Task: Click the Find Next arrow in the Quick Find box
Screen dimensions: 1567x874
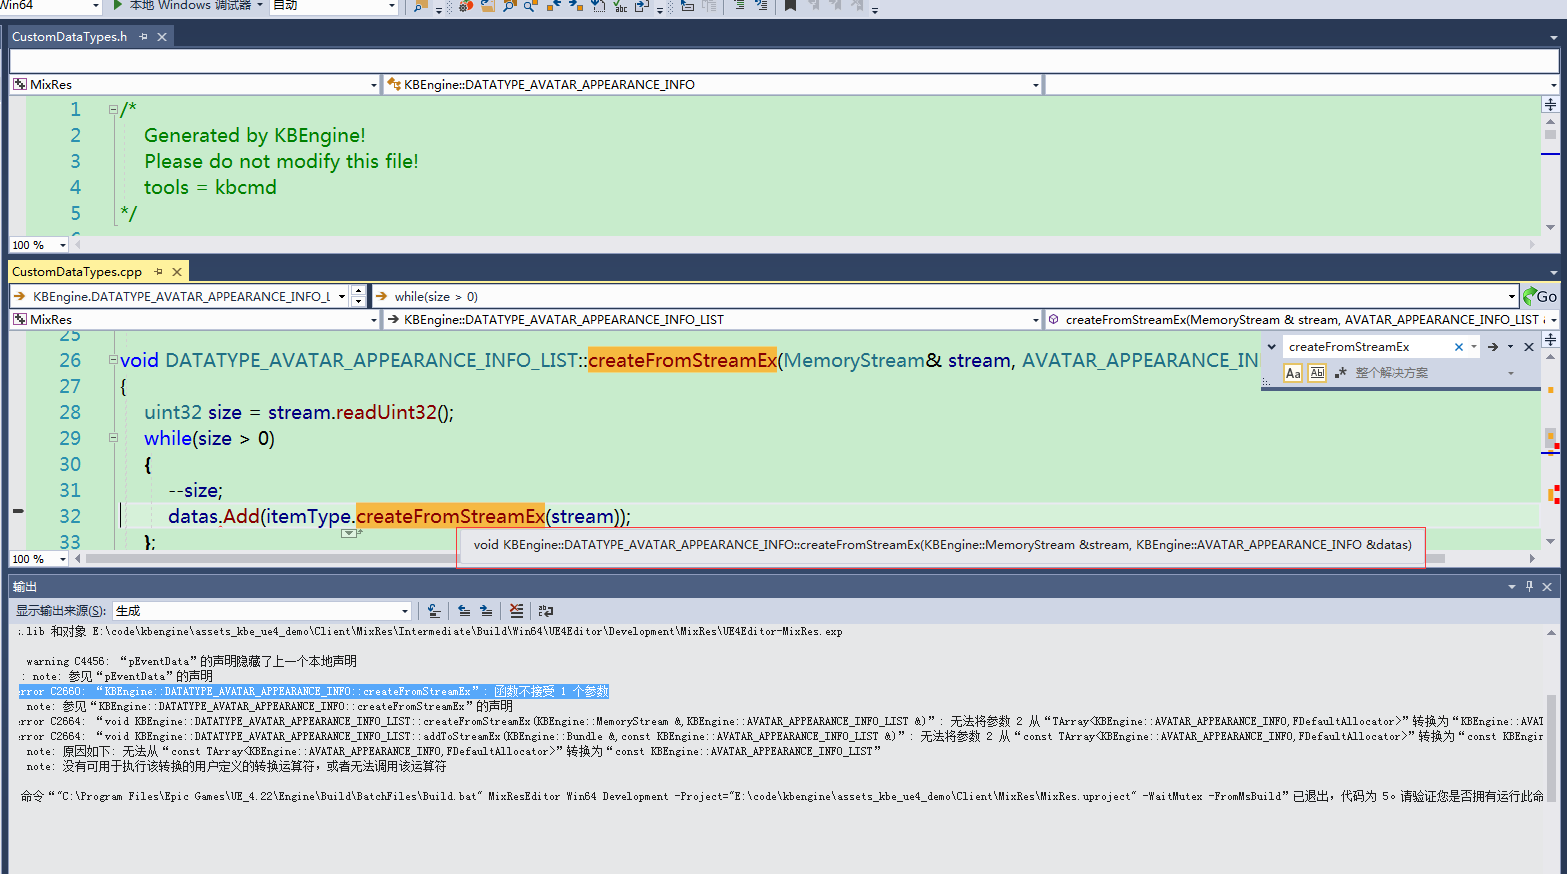Action: (x=1493, y=345)
